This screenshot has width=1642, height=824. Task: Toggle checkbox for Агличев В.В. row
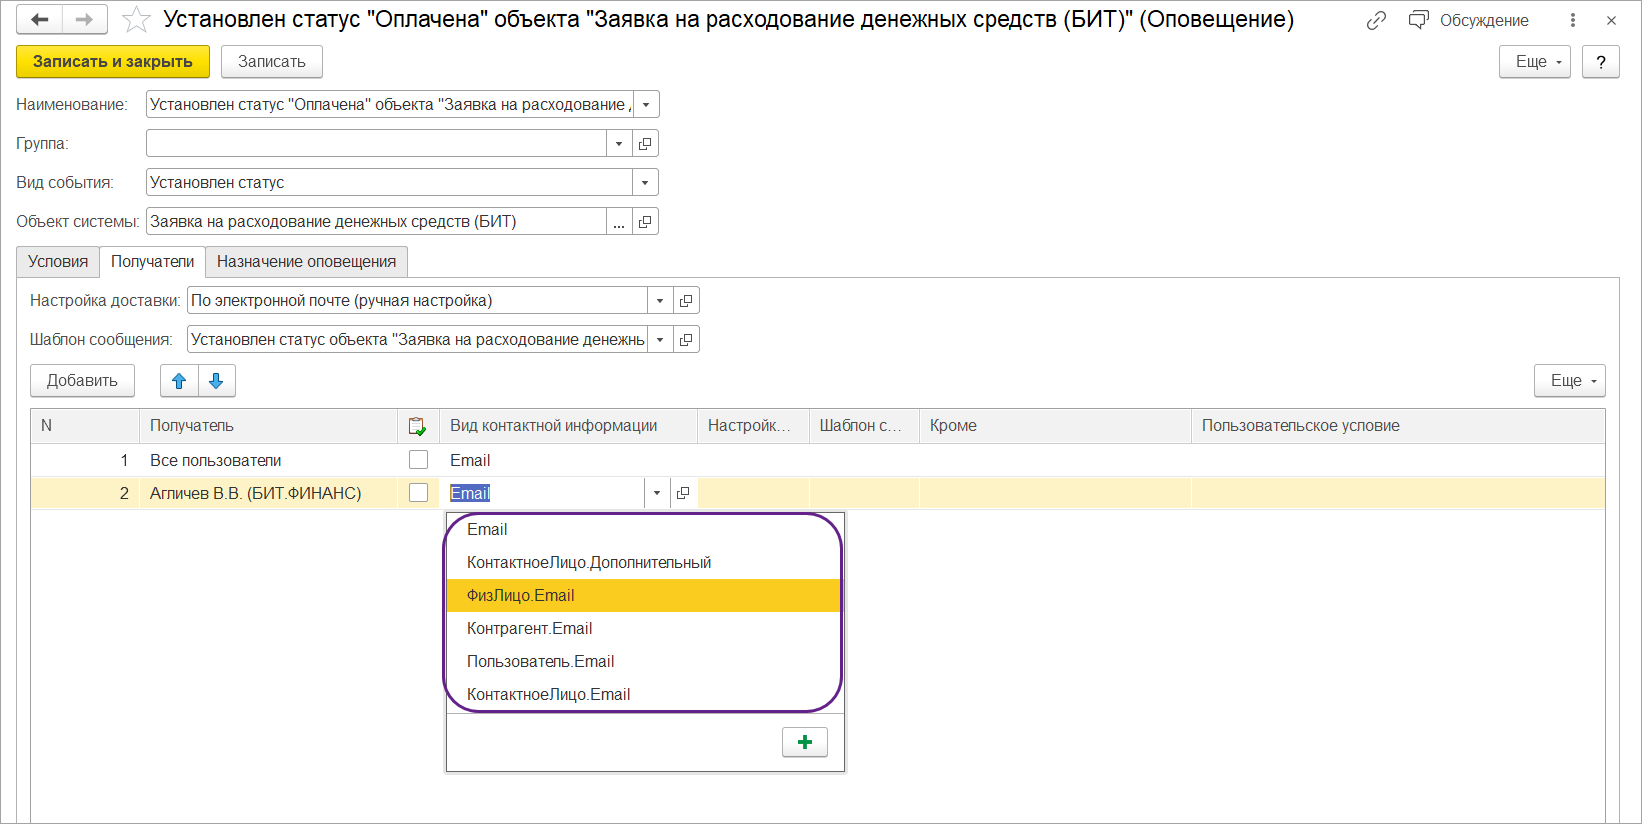point(418,493)
